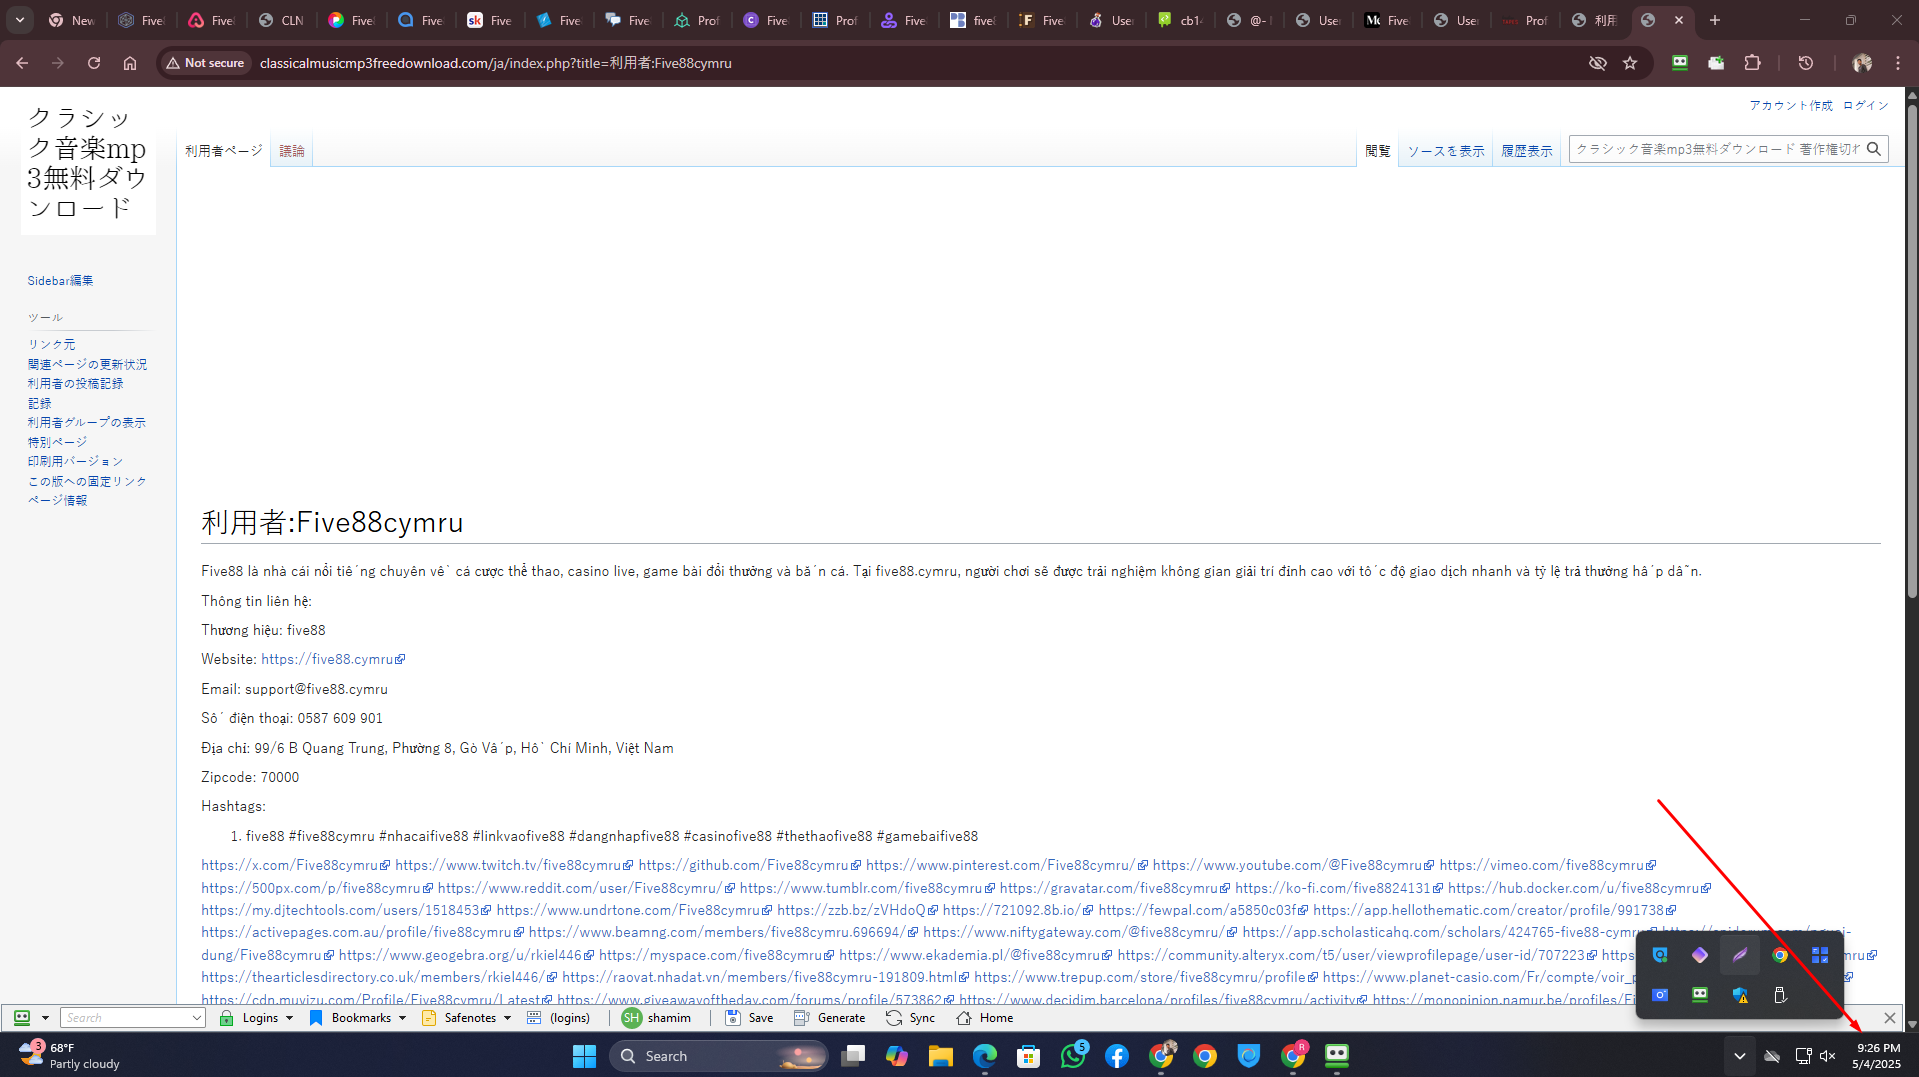This screenshot has height=1077, width=1919.
Task: Open Facebook from the taskbar
Action: (x=1117, y=1056)
